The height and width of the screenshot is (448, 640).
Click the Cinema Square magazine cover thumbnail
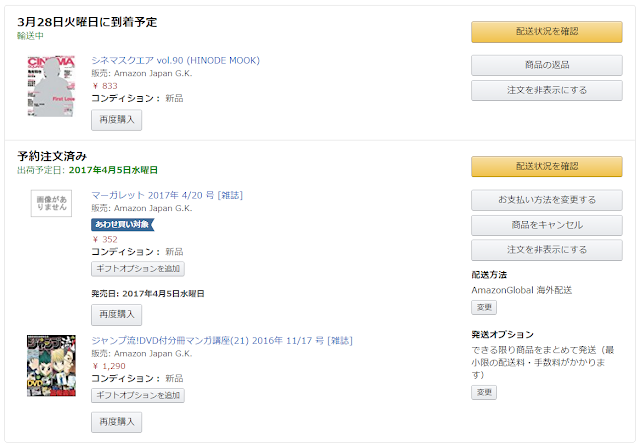pos(53,86)
